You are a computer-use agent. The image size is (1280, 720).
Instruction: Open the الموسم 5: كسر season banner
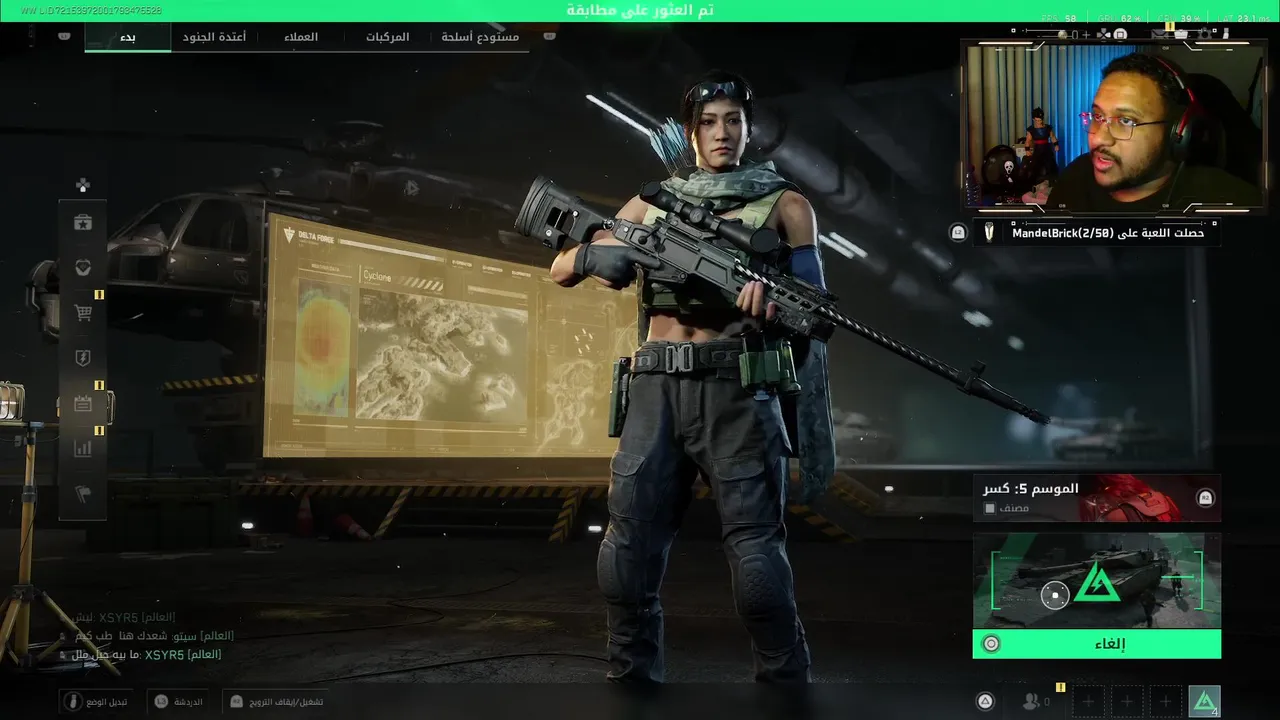pyautogui.click(x=1097, y=498)
